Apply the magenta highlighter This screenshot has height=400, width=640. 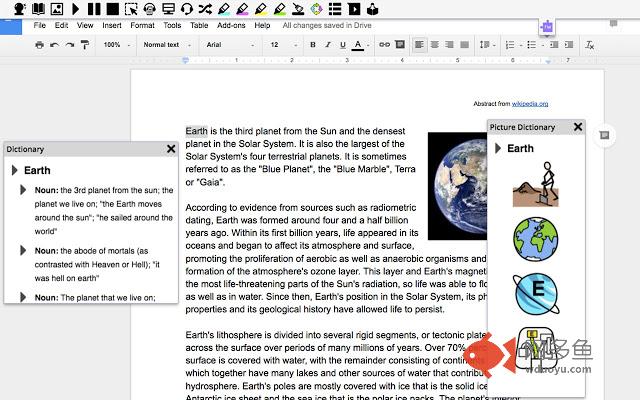[242, 9]
